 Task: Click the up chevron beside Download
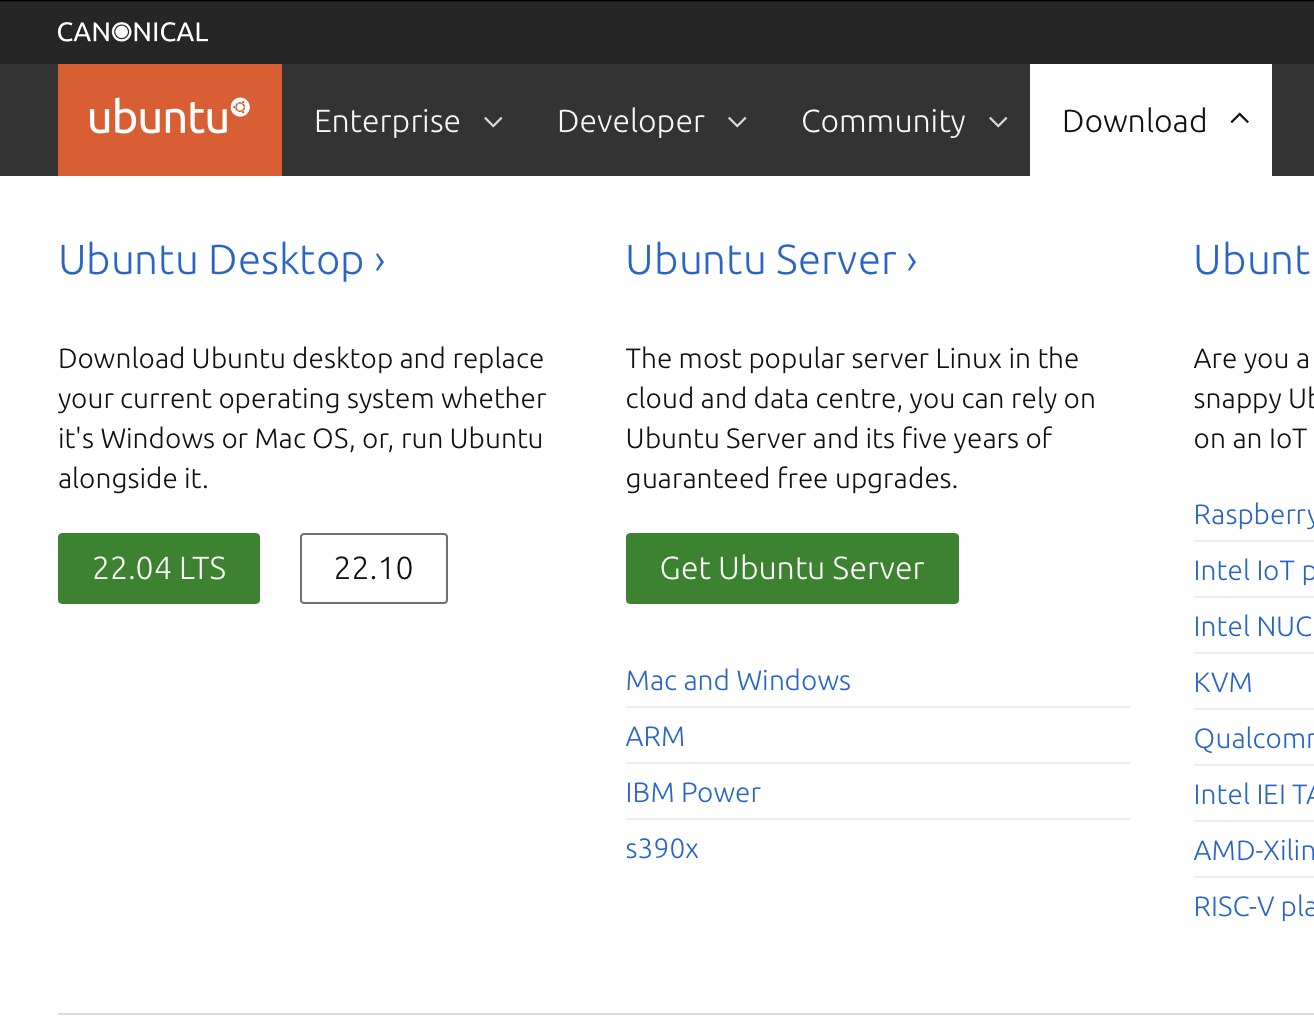coord(1240,118)
